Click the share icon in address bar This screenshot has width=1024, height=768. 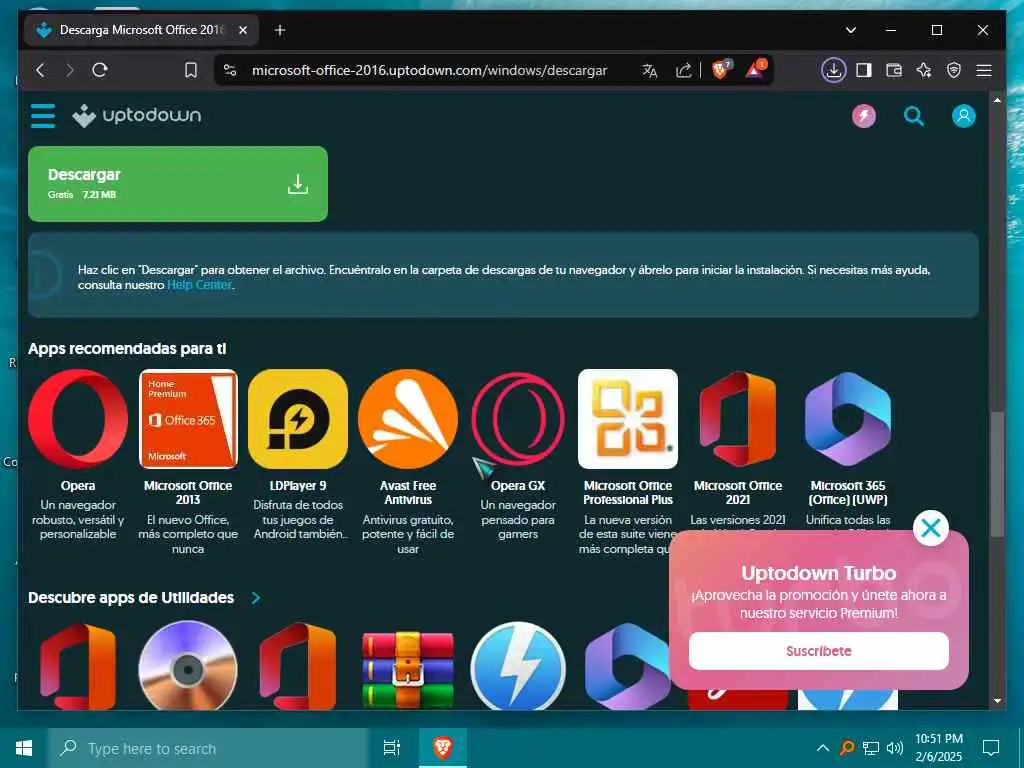(683, 70)
